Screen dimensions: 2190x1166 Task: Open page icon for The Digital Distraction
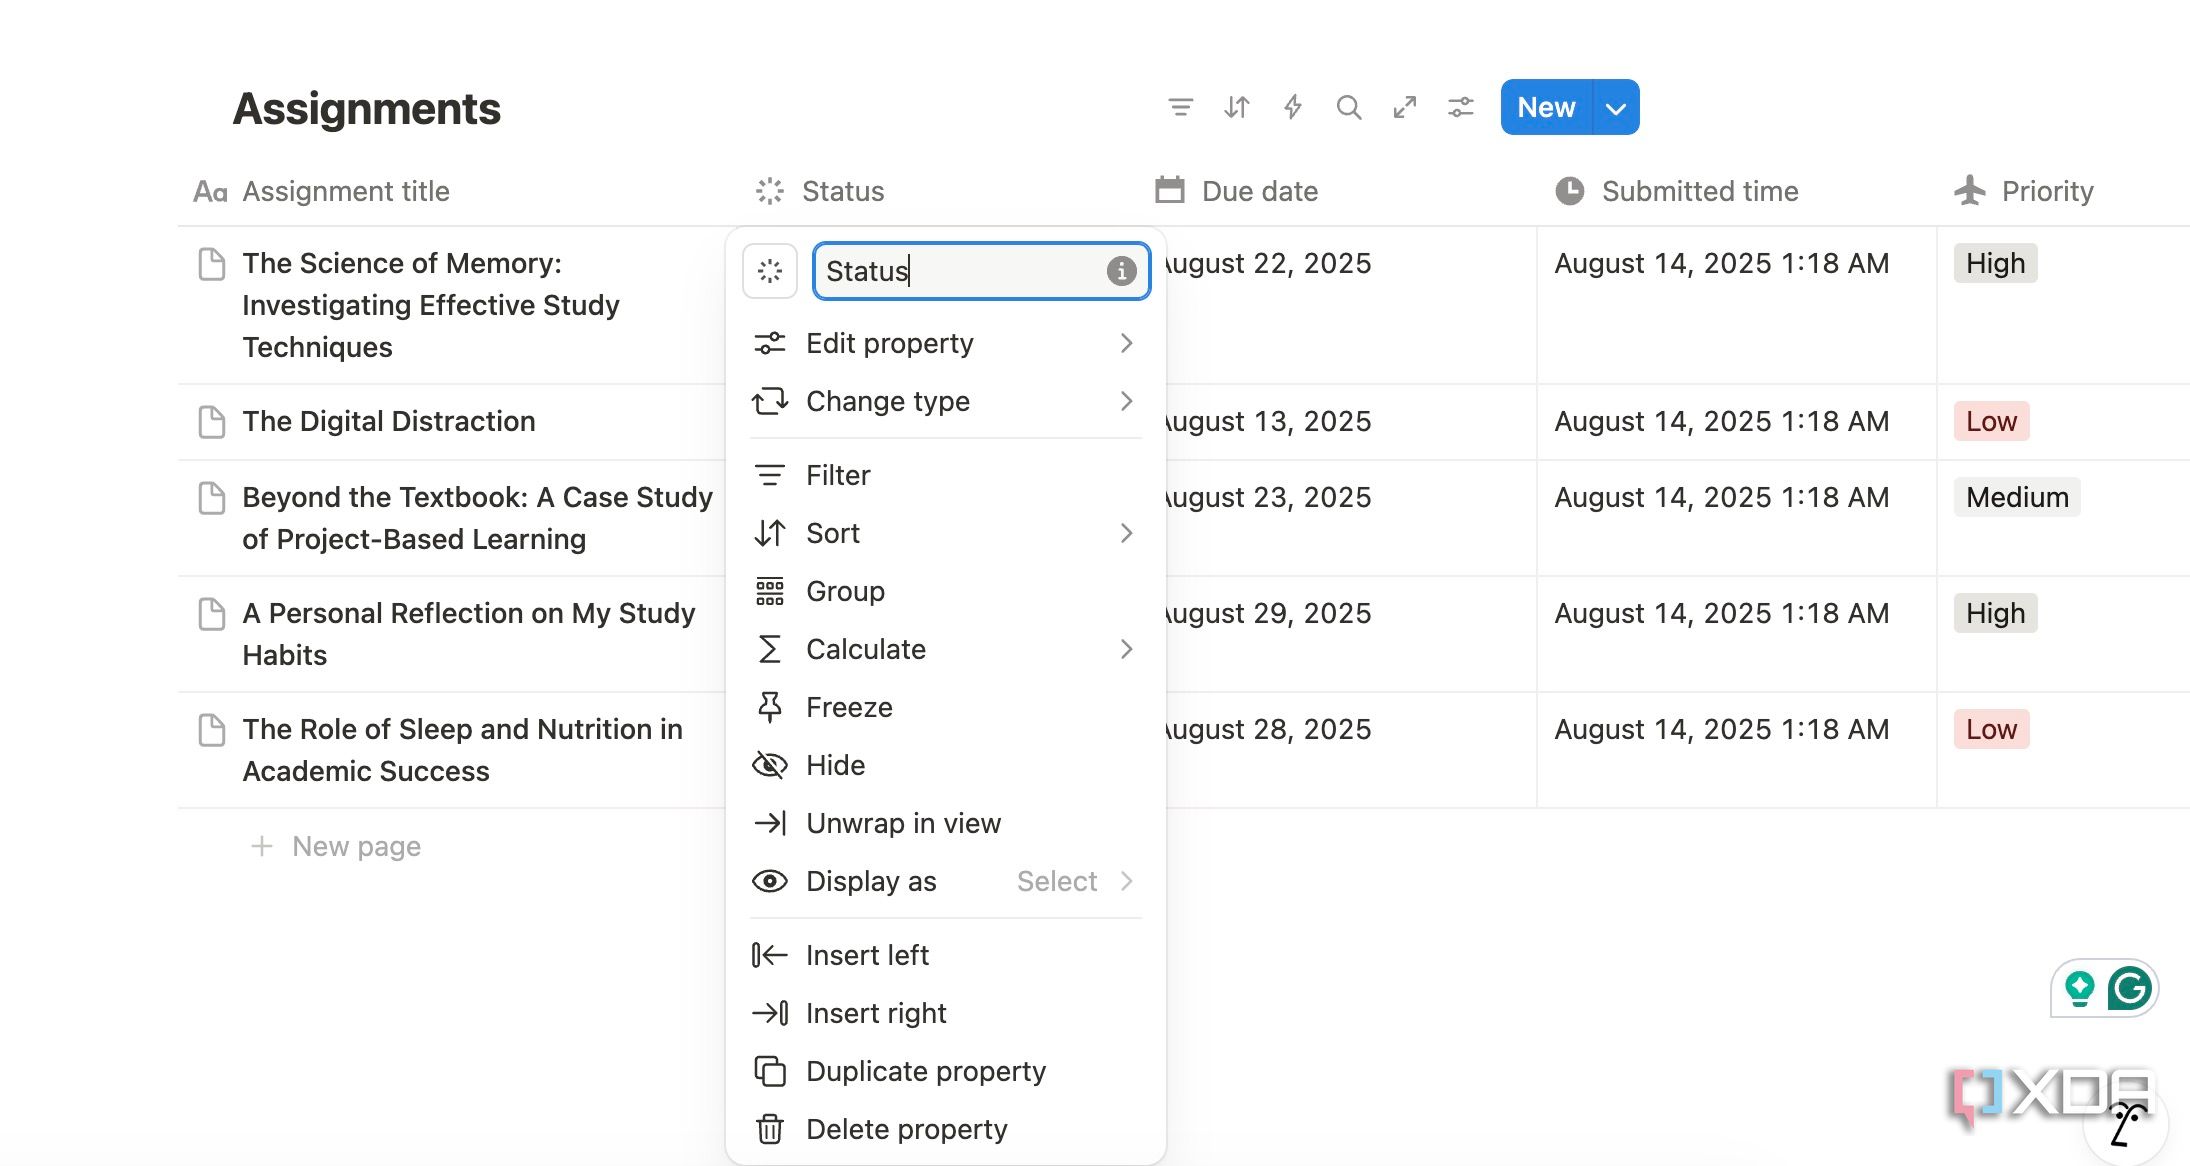[x=211, y=422]
